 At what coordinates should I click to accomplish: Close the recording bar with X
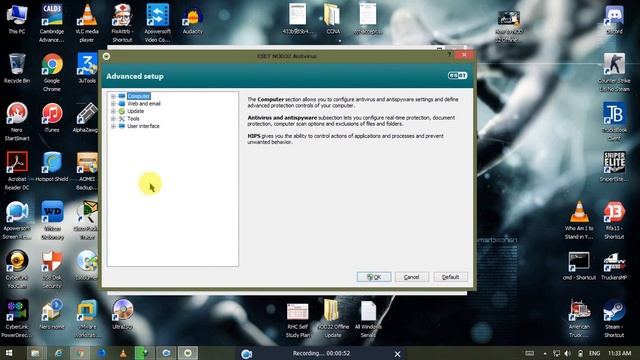tap(397, 354)
